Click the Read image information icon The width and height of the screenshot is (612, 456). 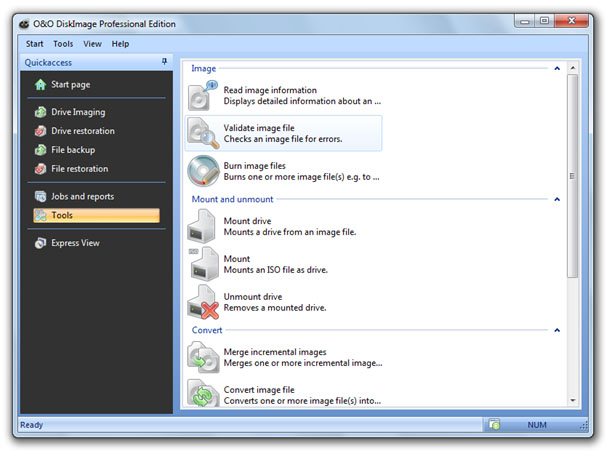[204, 95]
